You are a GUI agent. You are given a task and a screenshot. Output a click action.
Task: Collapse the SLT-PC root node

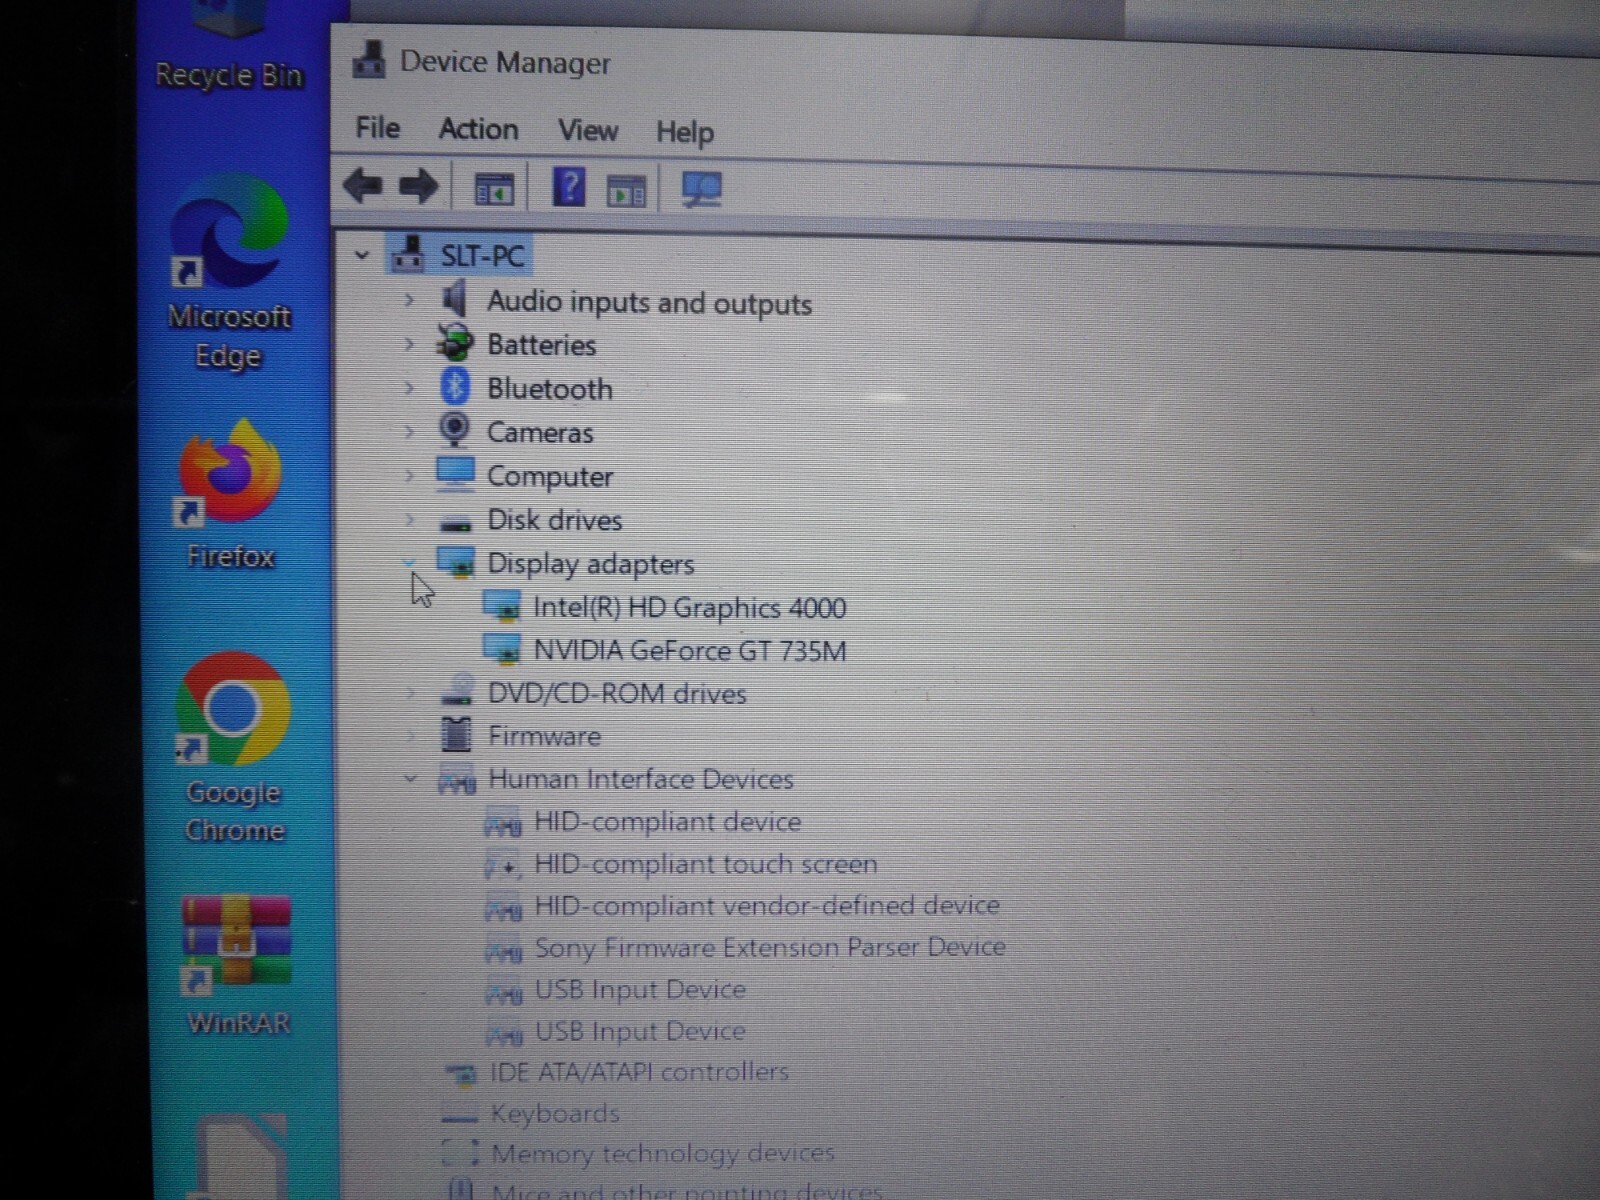pyautogui.click(x=362, y=256)
